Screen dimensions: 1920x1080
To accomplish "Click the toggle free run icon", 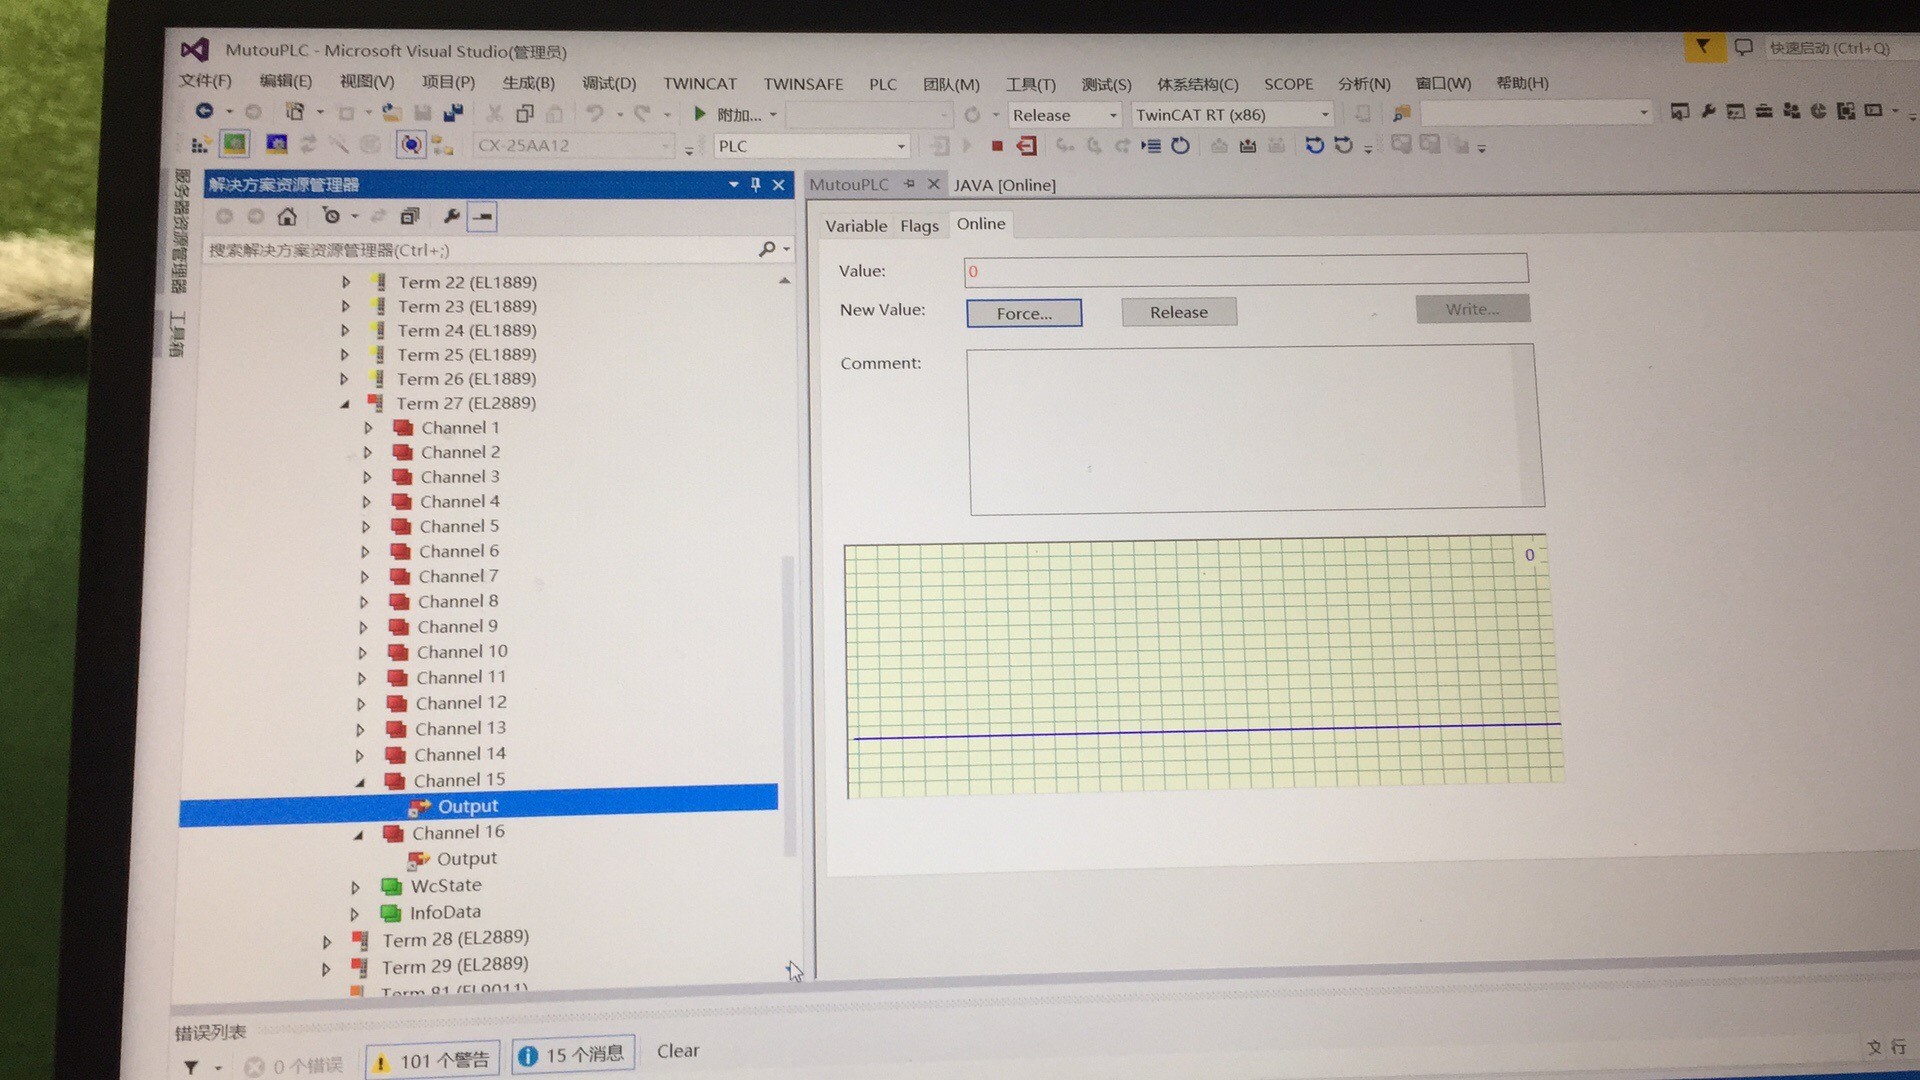I will coord(411,145).
